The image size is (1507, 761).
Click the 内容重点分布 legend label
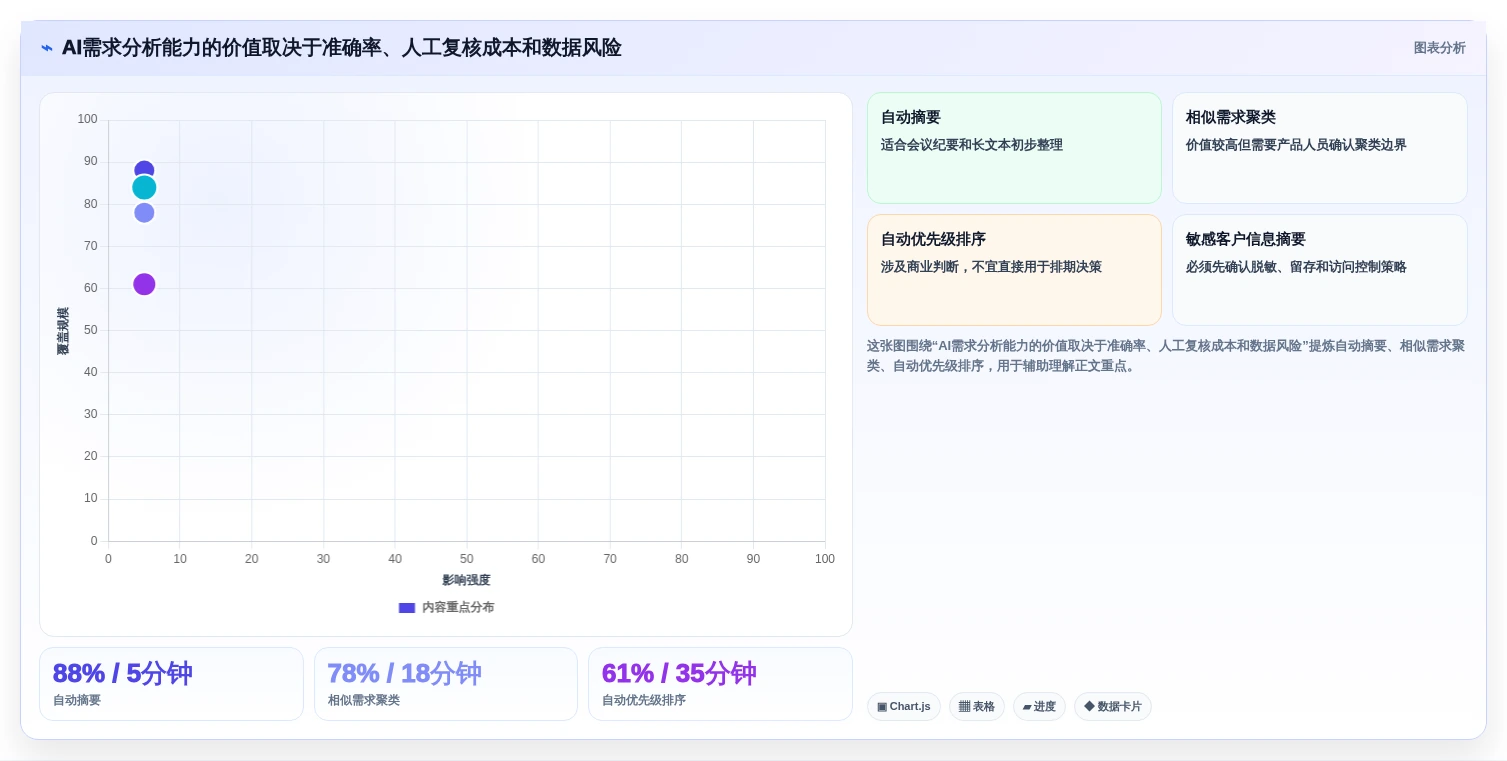pos(458,608)
